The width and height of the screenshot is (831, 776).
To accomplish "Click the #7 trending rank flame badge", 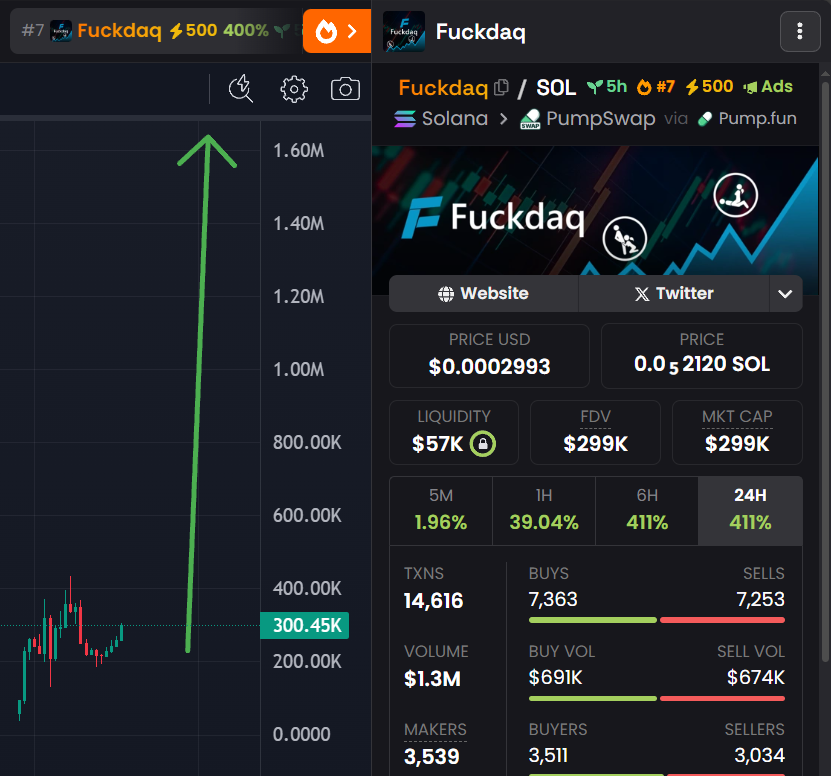I will click(x=656, y=86).
